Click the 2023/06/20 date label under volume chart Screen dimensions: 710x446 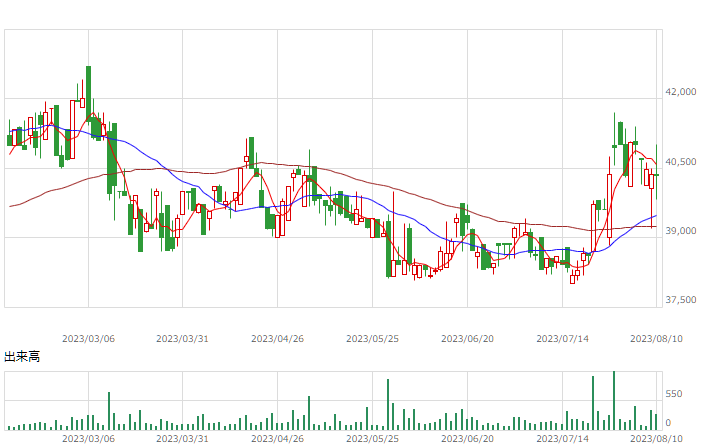pos(467,439)
